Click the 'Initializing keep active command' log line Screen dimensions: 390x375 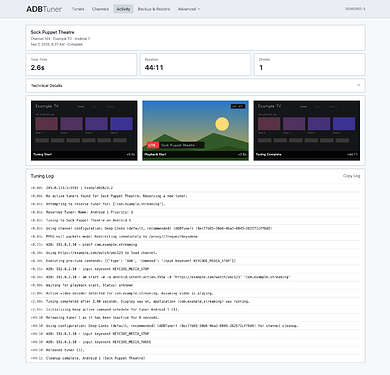(x=195, y=309)
